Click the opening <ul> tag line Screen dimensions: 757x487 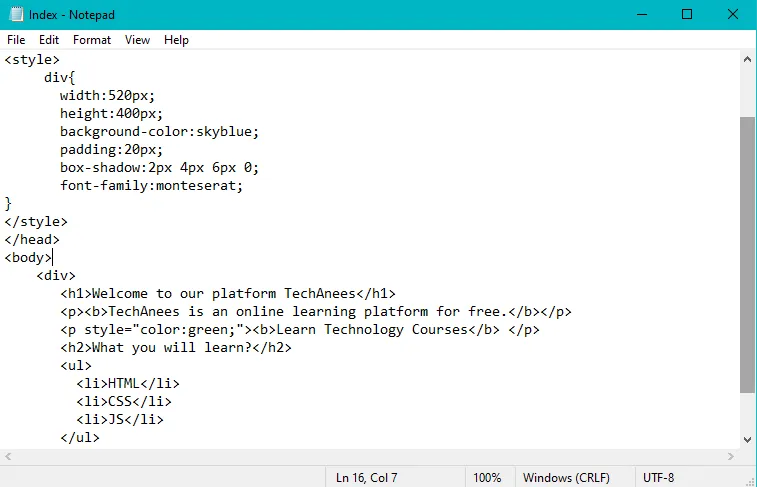pos(76,365)
